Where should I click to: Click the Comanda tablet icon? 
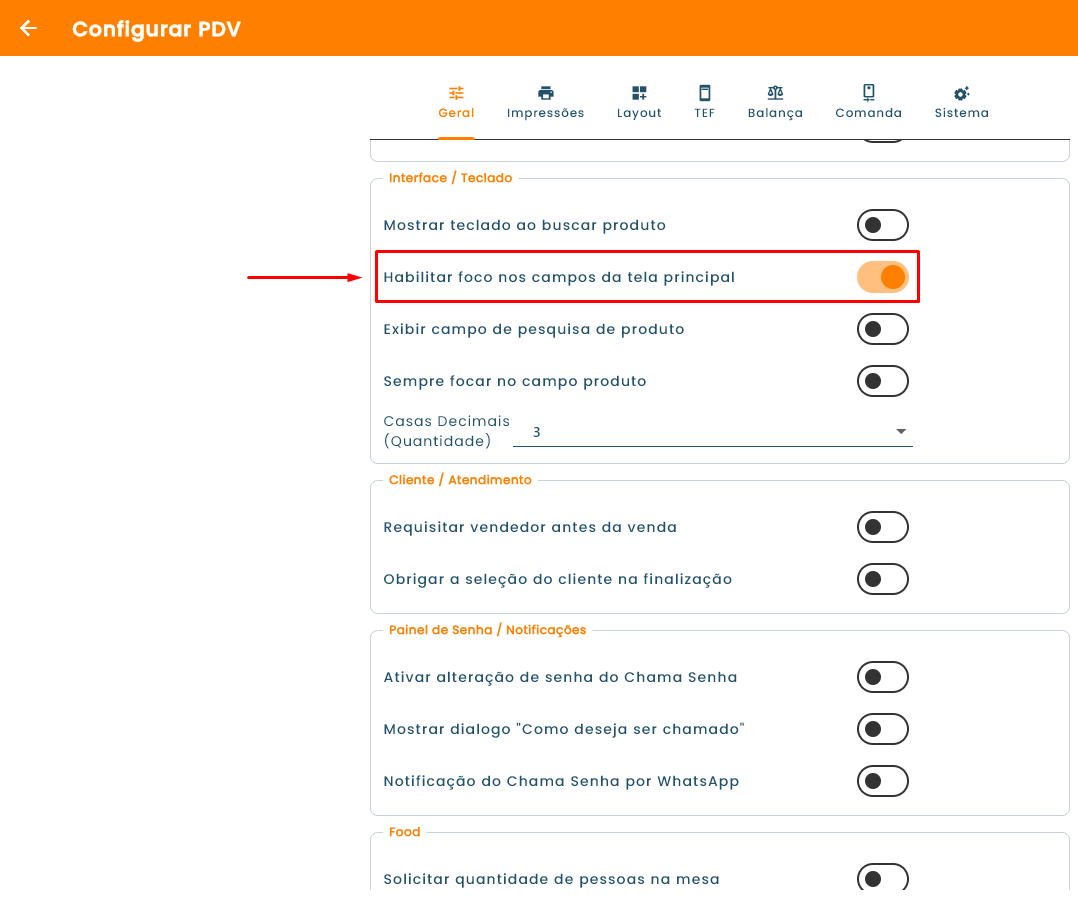coord(869,93)
